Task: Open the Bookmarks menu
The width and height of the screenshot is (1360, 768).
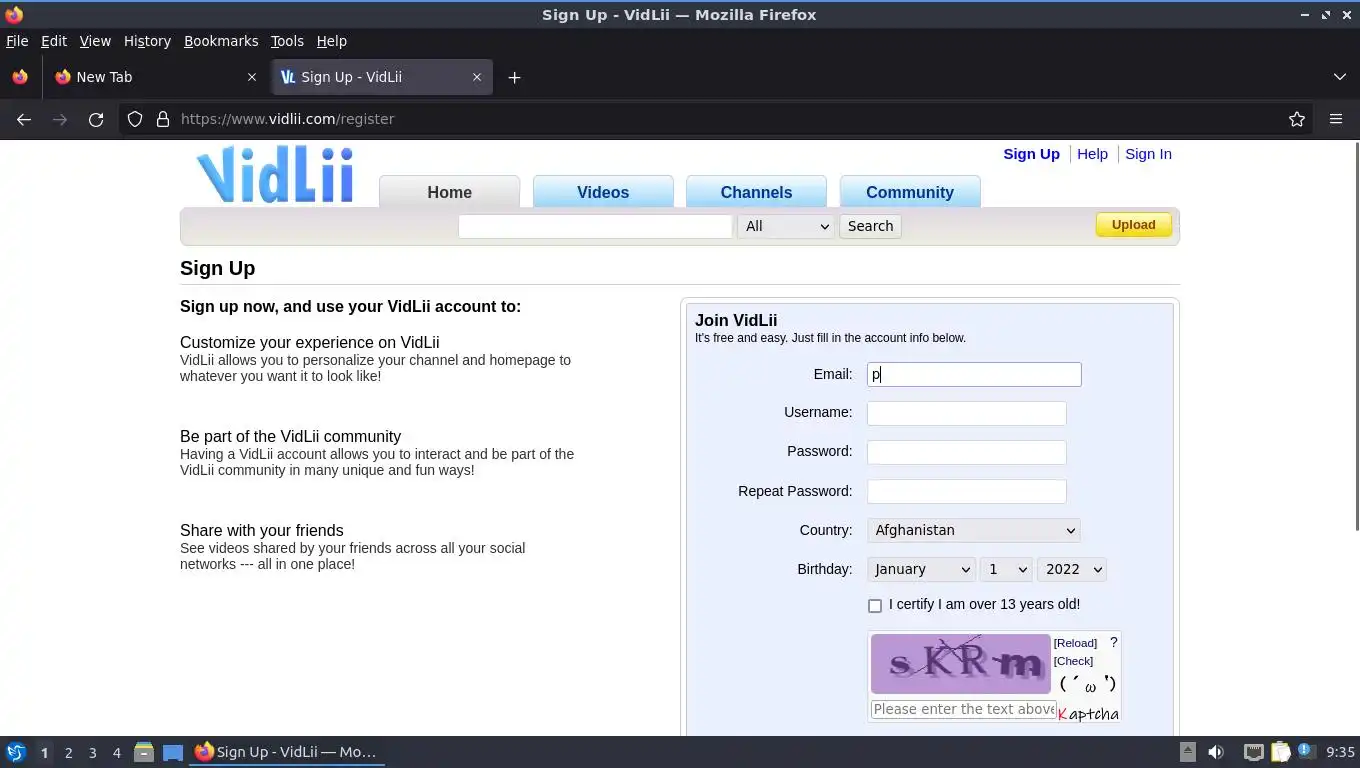Action: tap(221, 41)
